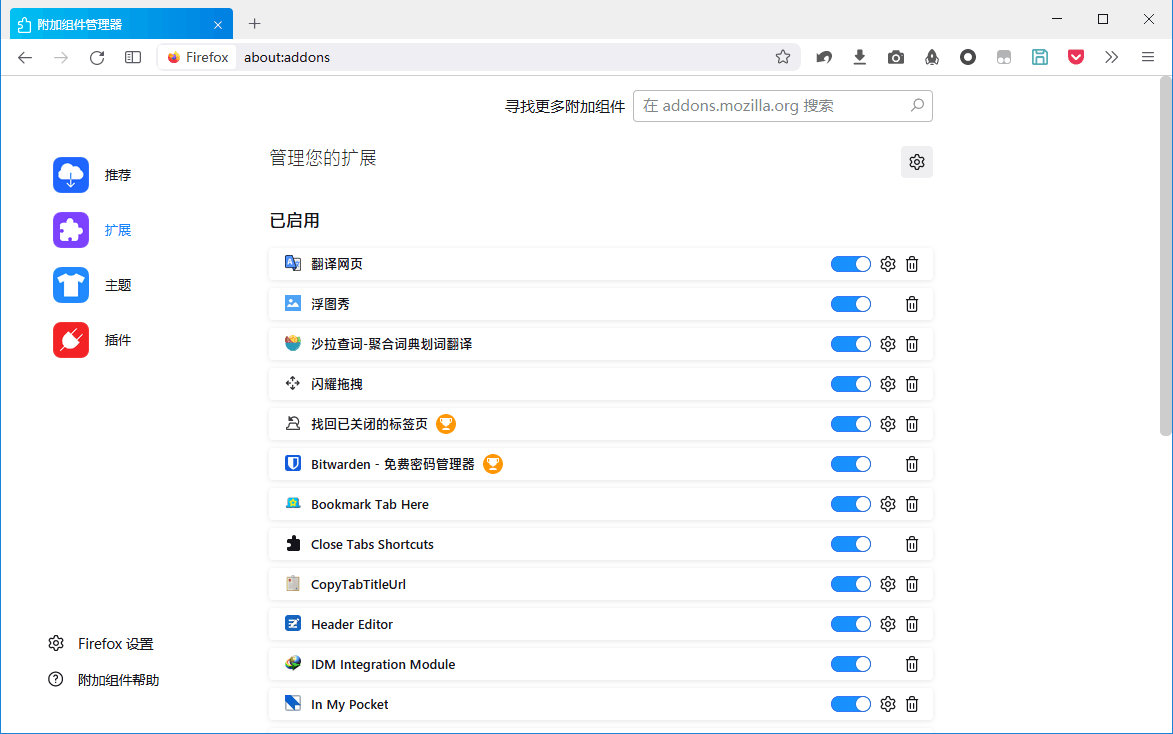The image size is (1173, 734).
Task: Remove Close Tabs Shortcuts extension
Action: (912, 545)
